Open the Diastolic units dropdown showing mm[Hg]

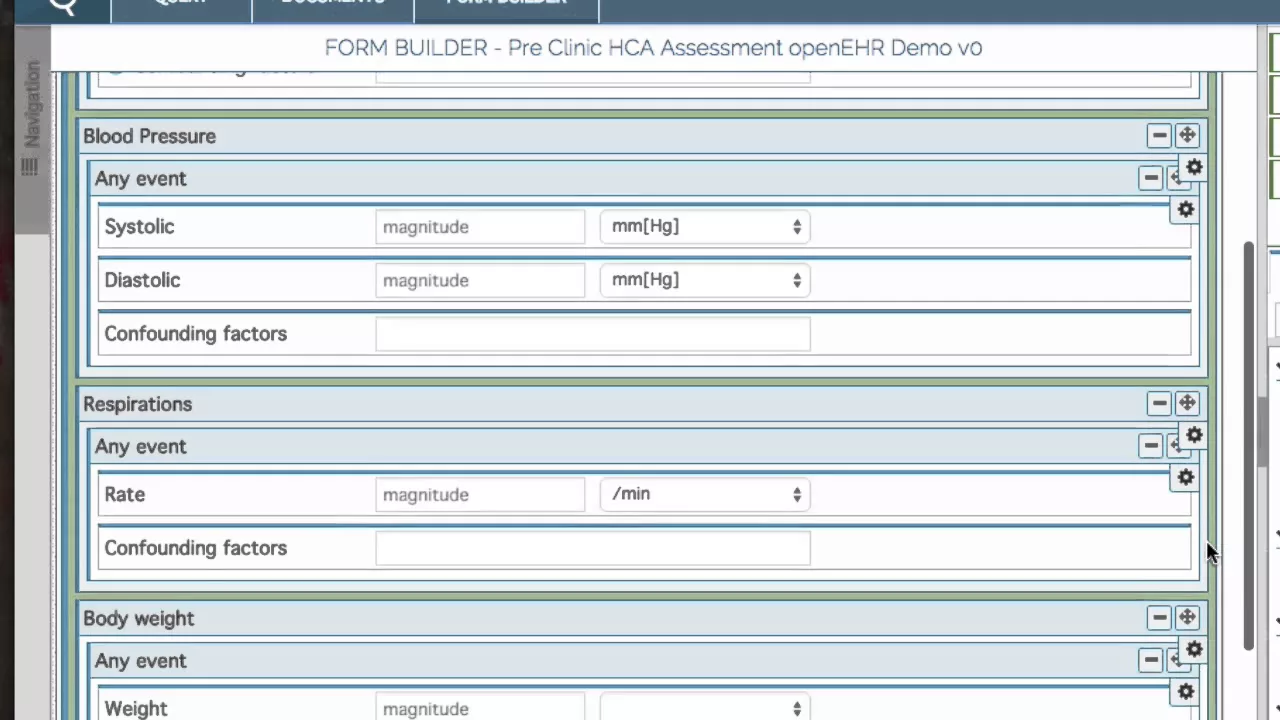[x=705, y=280]
